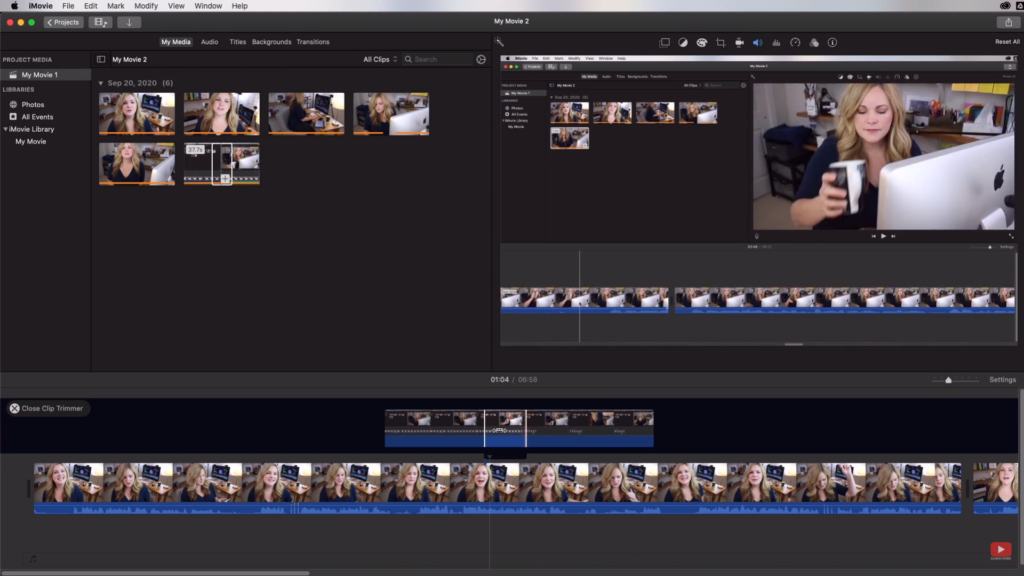Click the 01:04 current time text

[500, 379]
